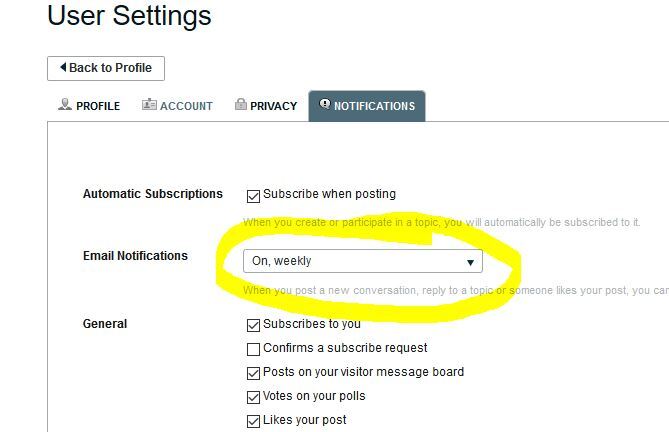Toggle Subscribe when posting checkbox
Image resolution: width=669 pixels, height=432 pixels.
click(x=253, y=196)
